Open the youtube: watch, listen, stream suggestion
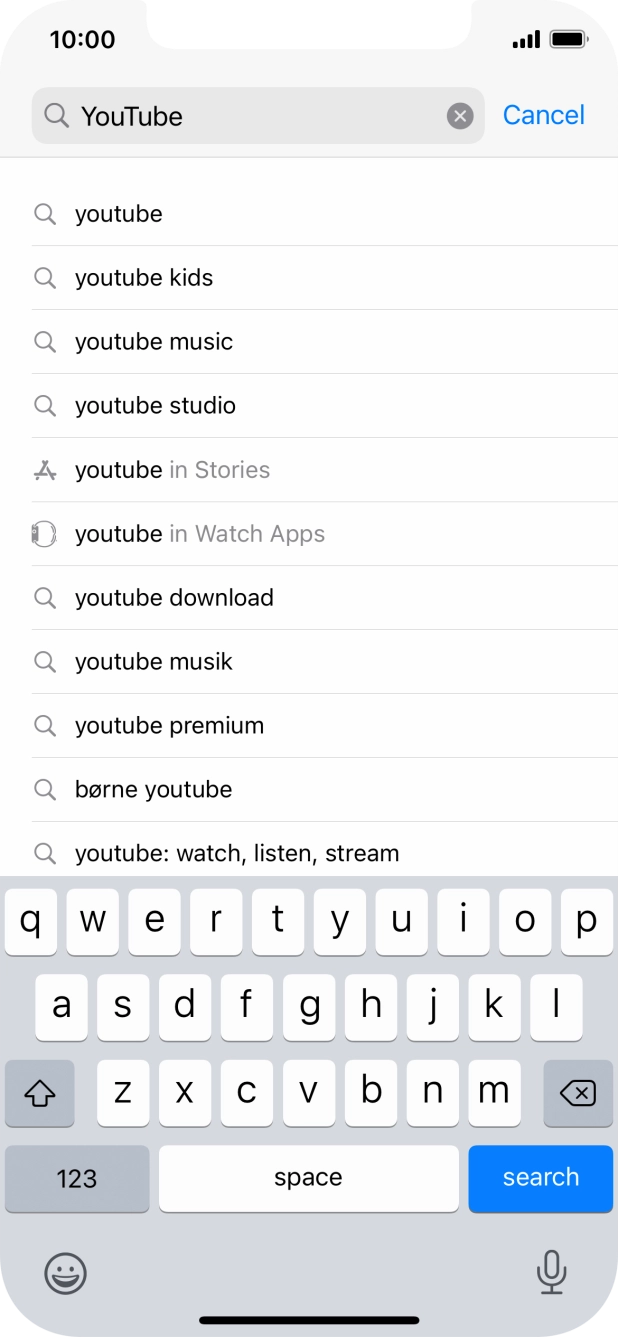618x1337 pixels. coord(237,853)
